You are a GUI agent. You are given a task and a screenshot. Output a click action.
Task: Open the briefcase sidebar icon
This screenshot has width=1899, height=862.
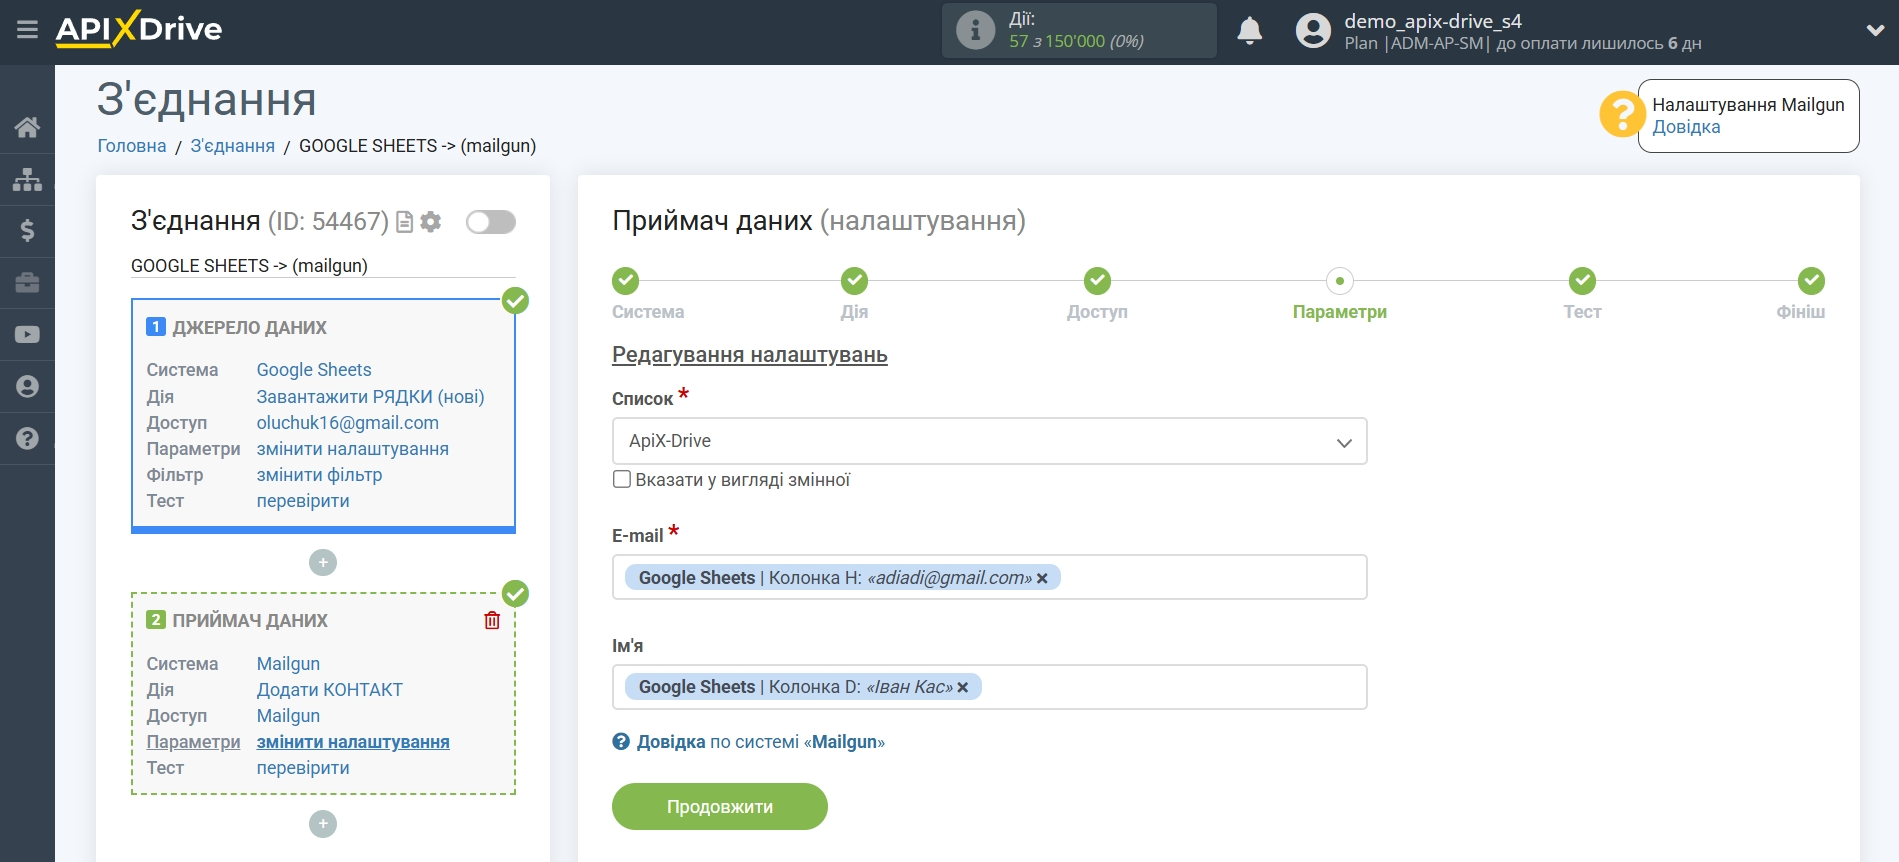coord(27,283)
